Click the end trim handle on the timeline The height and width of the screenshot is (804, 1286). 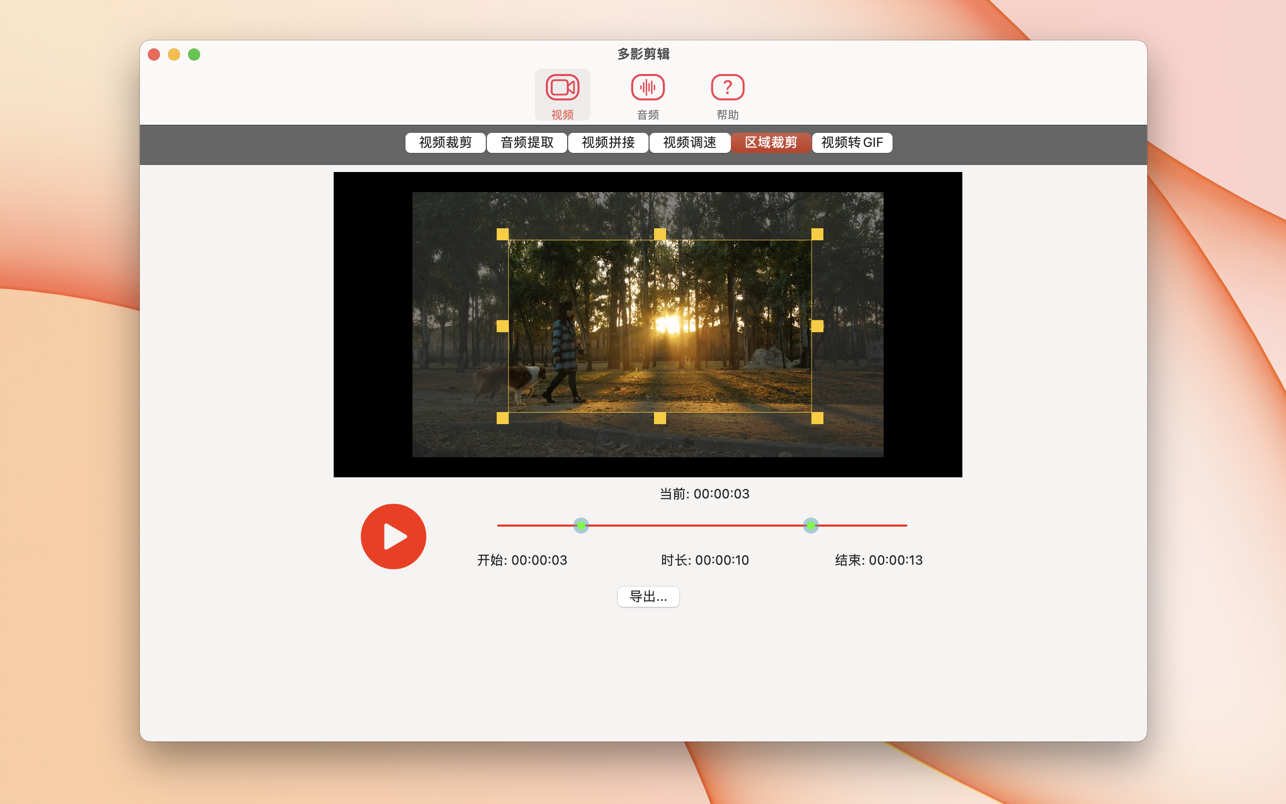point(811,525)
